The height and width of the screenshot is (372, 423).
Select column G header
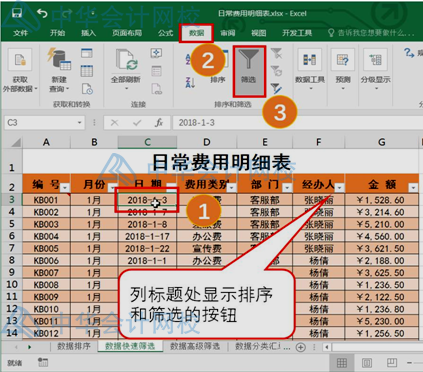point(382,142)
